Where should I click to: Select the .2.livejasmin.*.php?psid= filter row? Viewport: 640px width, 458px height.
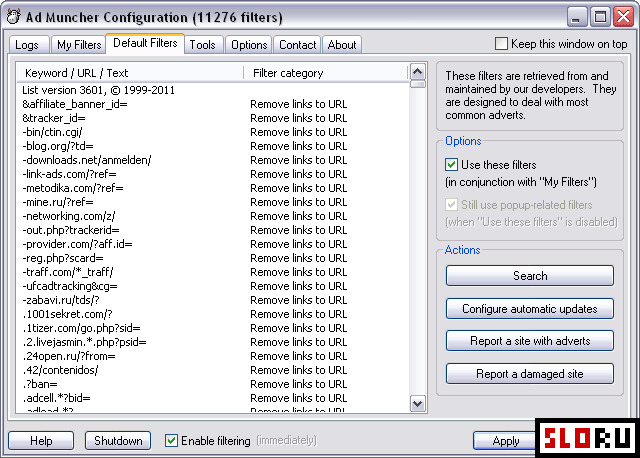click(x=212, y=342)
